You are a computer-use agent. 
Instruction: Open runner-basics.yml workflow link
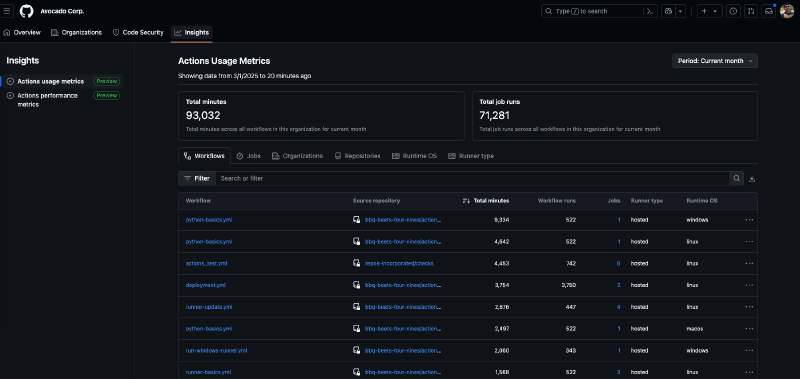(208, 372)
